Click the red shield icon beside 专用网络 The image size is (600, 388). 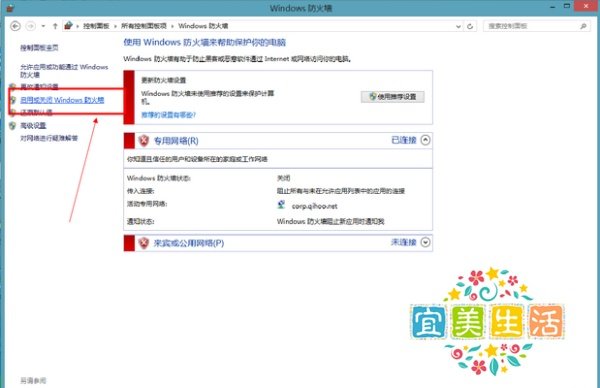[143, 140]
